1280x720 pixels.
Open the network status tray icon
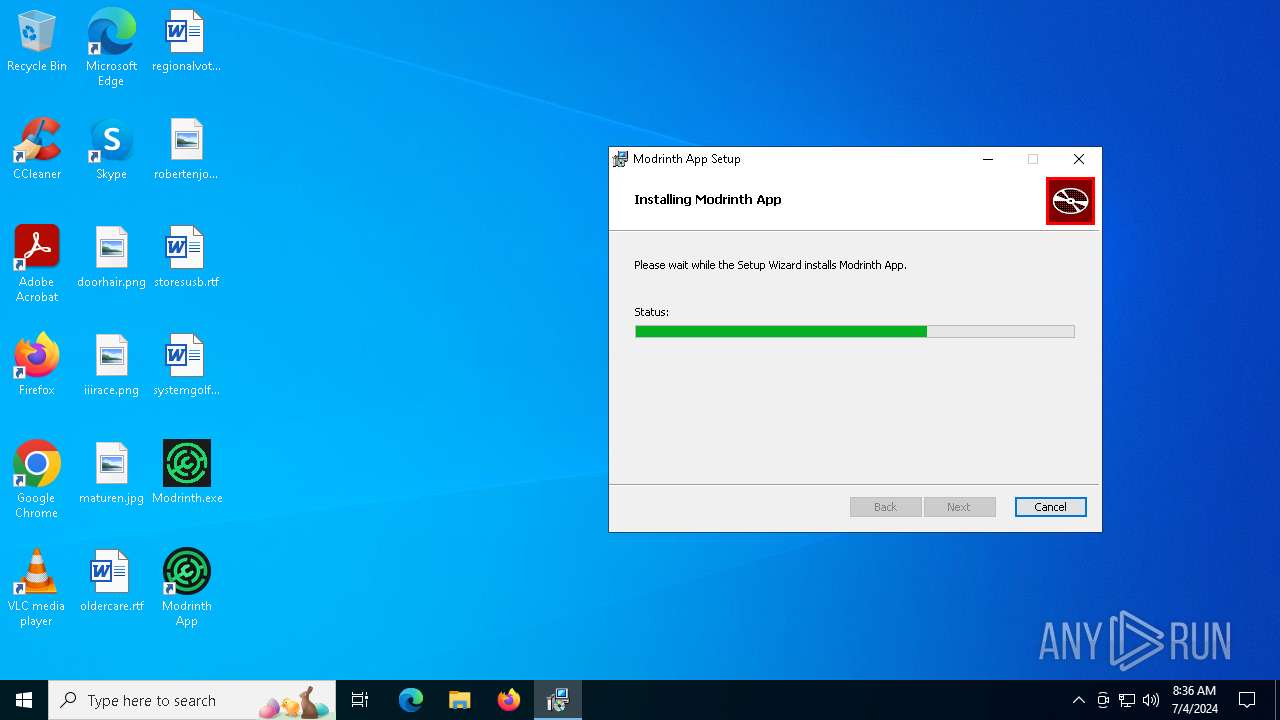coord(1127,700)
